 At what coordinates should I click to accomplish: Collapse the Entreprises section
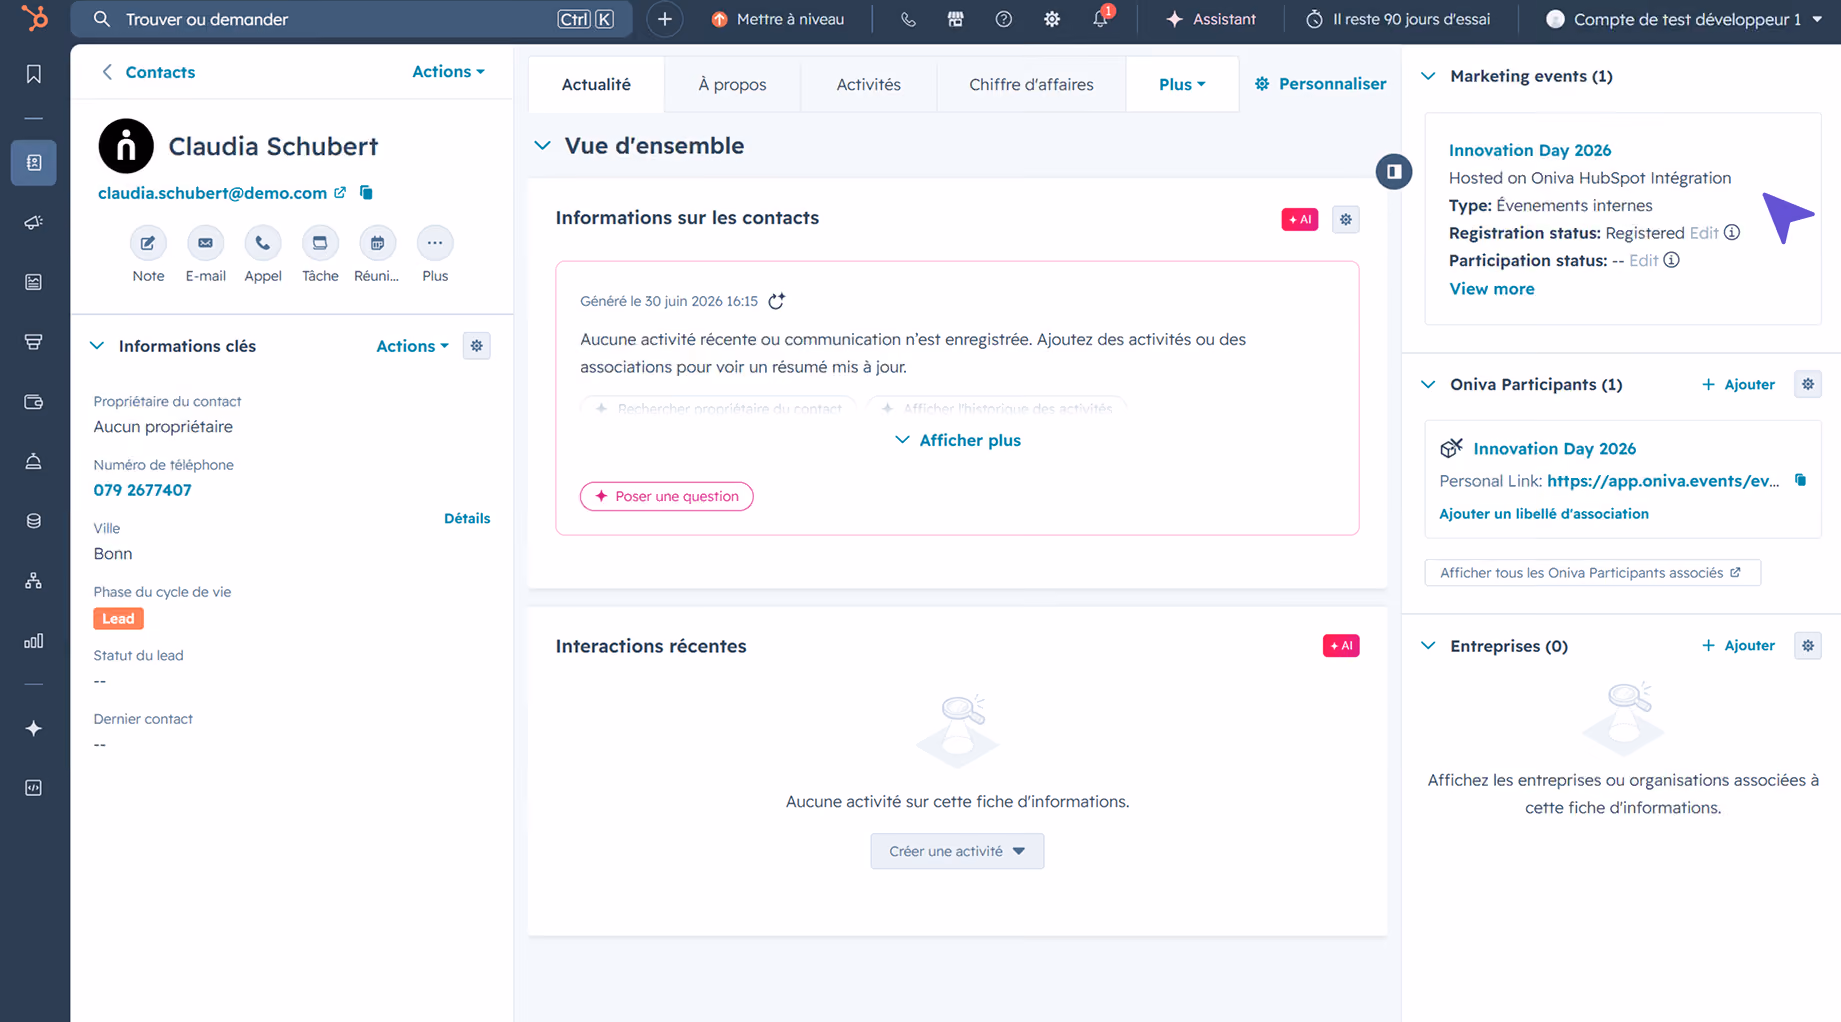pyautogui.click(x=1428, y=646)
